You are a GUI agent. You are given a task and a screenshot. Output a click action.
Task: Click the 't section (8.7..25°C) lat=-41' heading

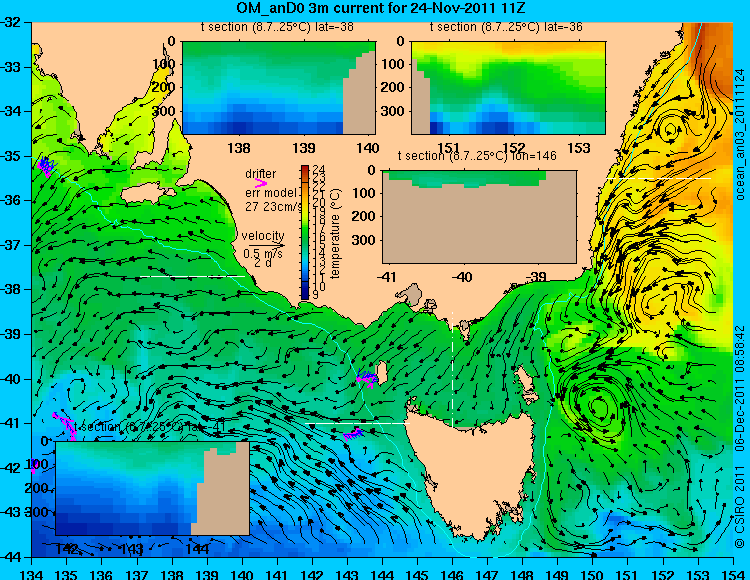tap(149, 427)
